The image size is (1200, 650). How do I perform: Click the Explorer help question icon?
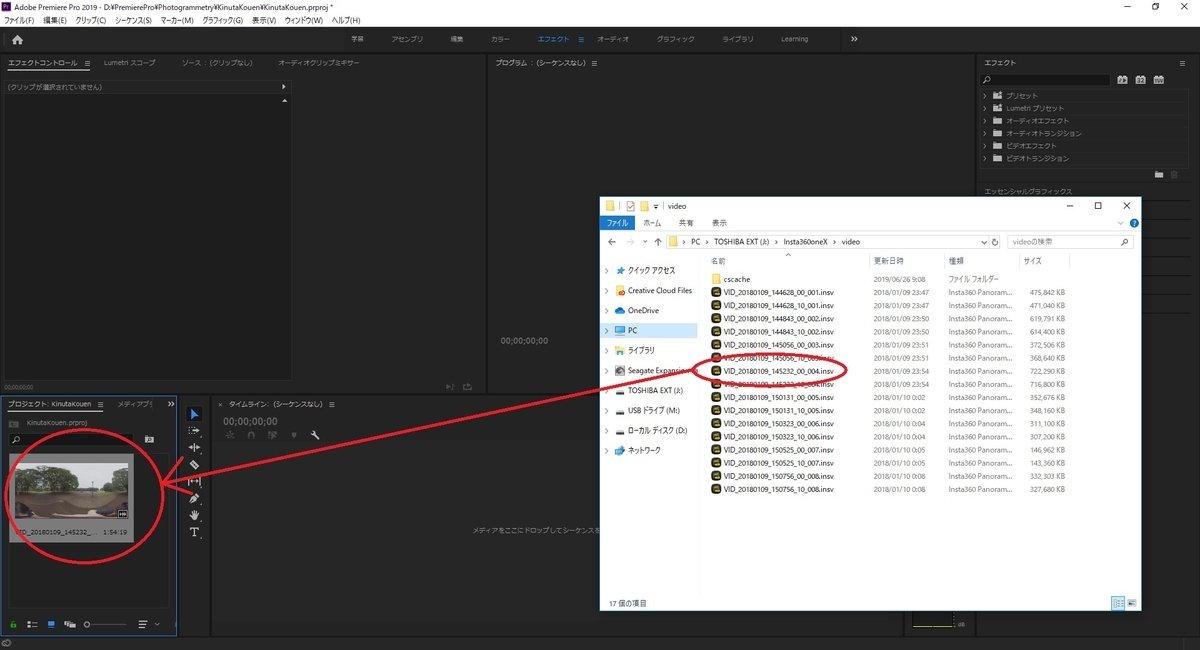(x=1132, y=223)
